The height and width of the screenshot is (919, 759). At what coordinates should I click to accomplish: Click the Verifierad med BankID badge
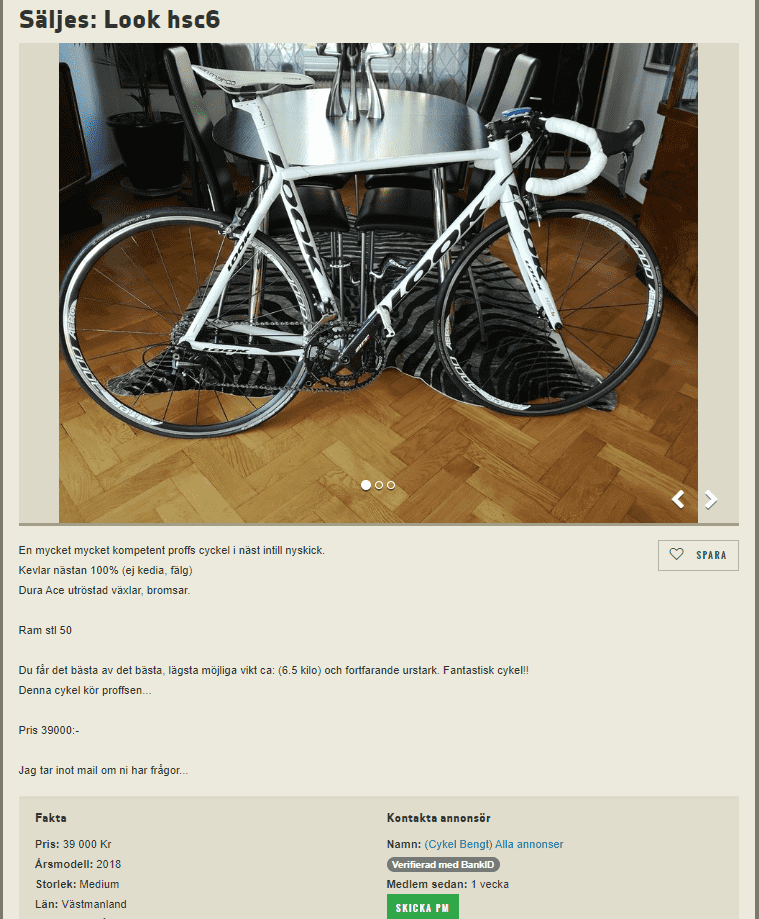tap(443, 864)
